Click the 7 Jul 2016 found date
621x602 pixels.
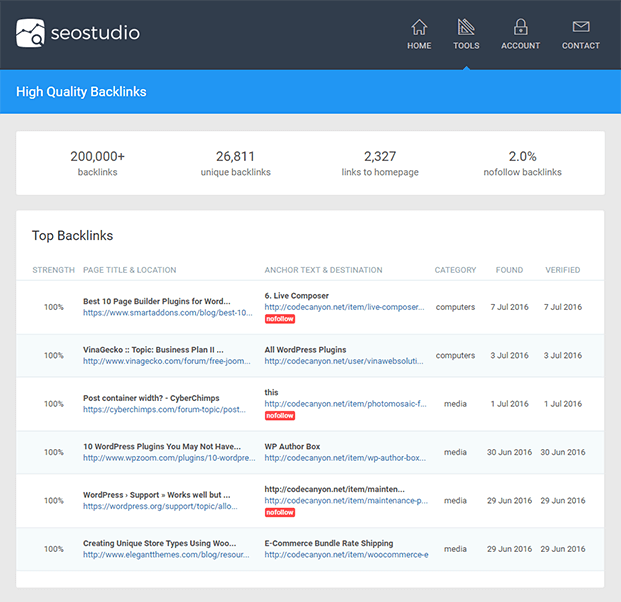coord(509,307)
